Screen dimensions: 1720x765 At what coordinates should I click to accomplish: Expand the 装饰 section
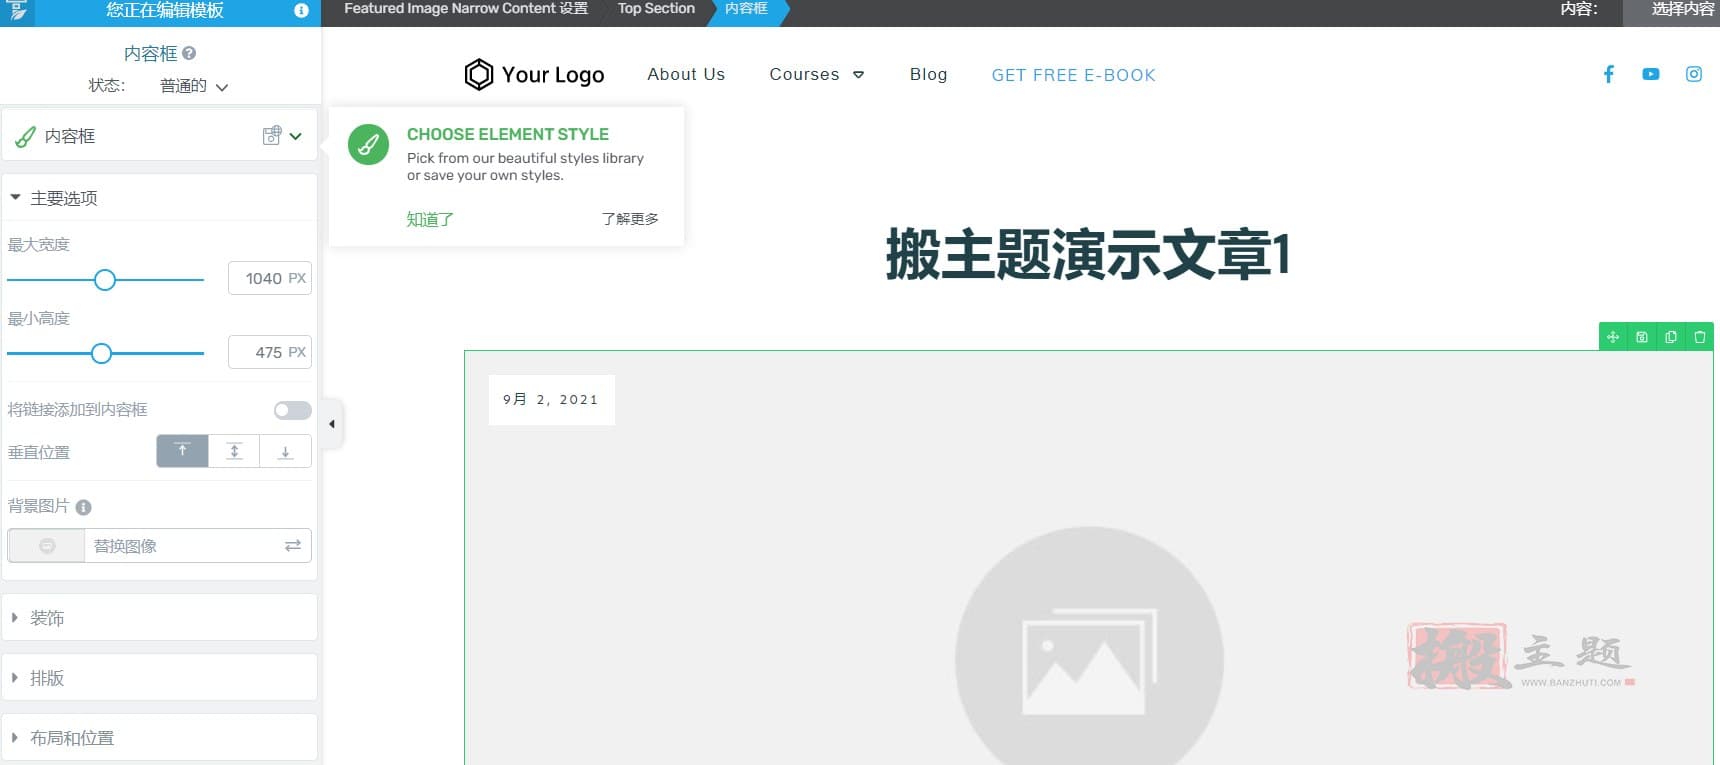160,618
